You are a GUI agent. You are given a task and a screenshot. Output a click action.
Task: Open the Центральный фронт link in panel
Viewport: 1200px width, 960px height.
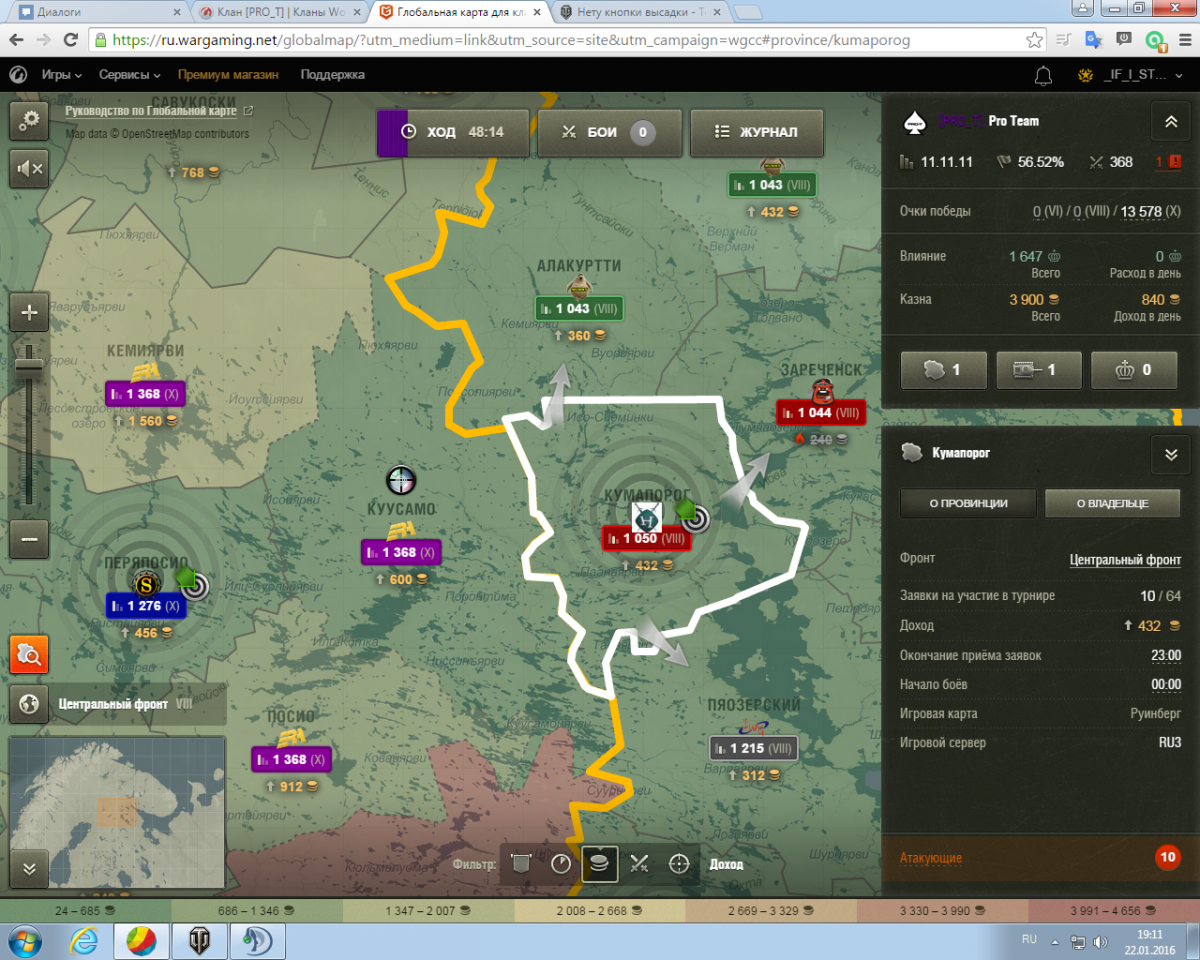tap(1125, 560)
